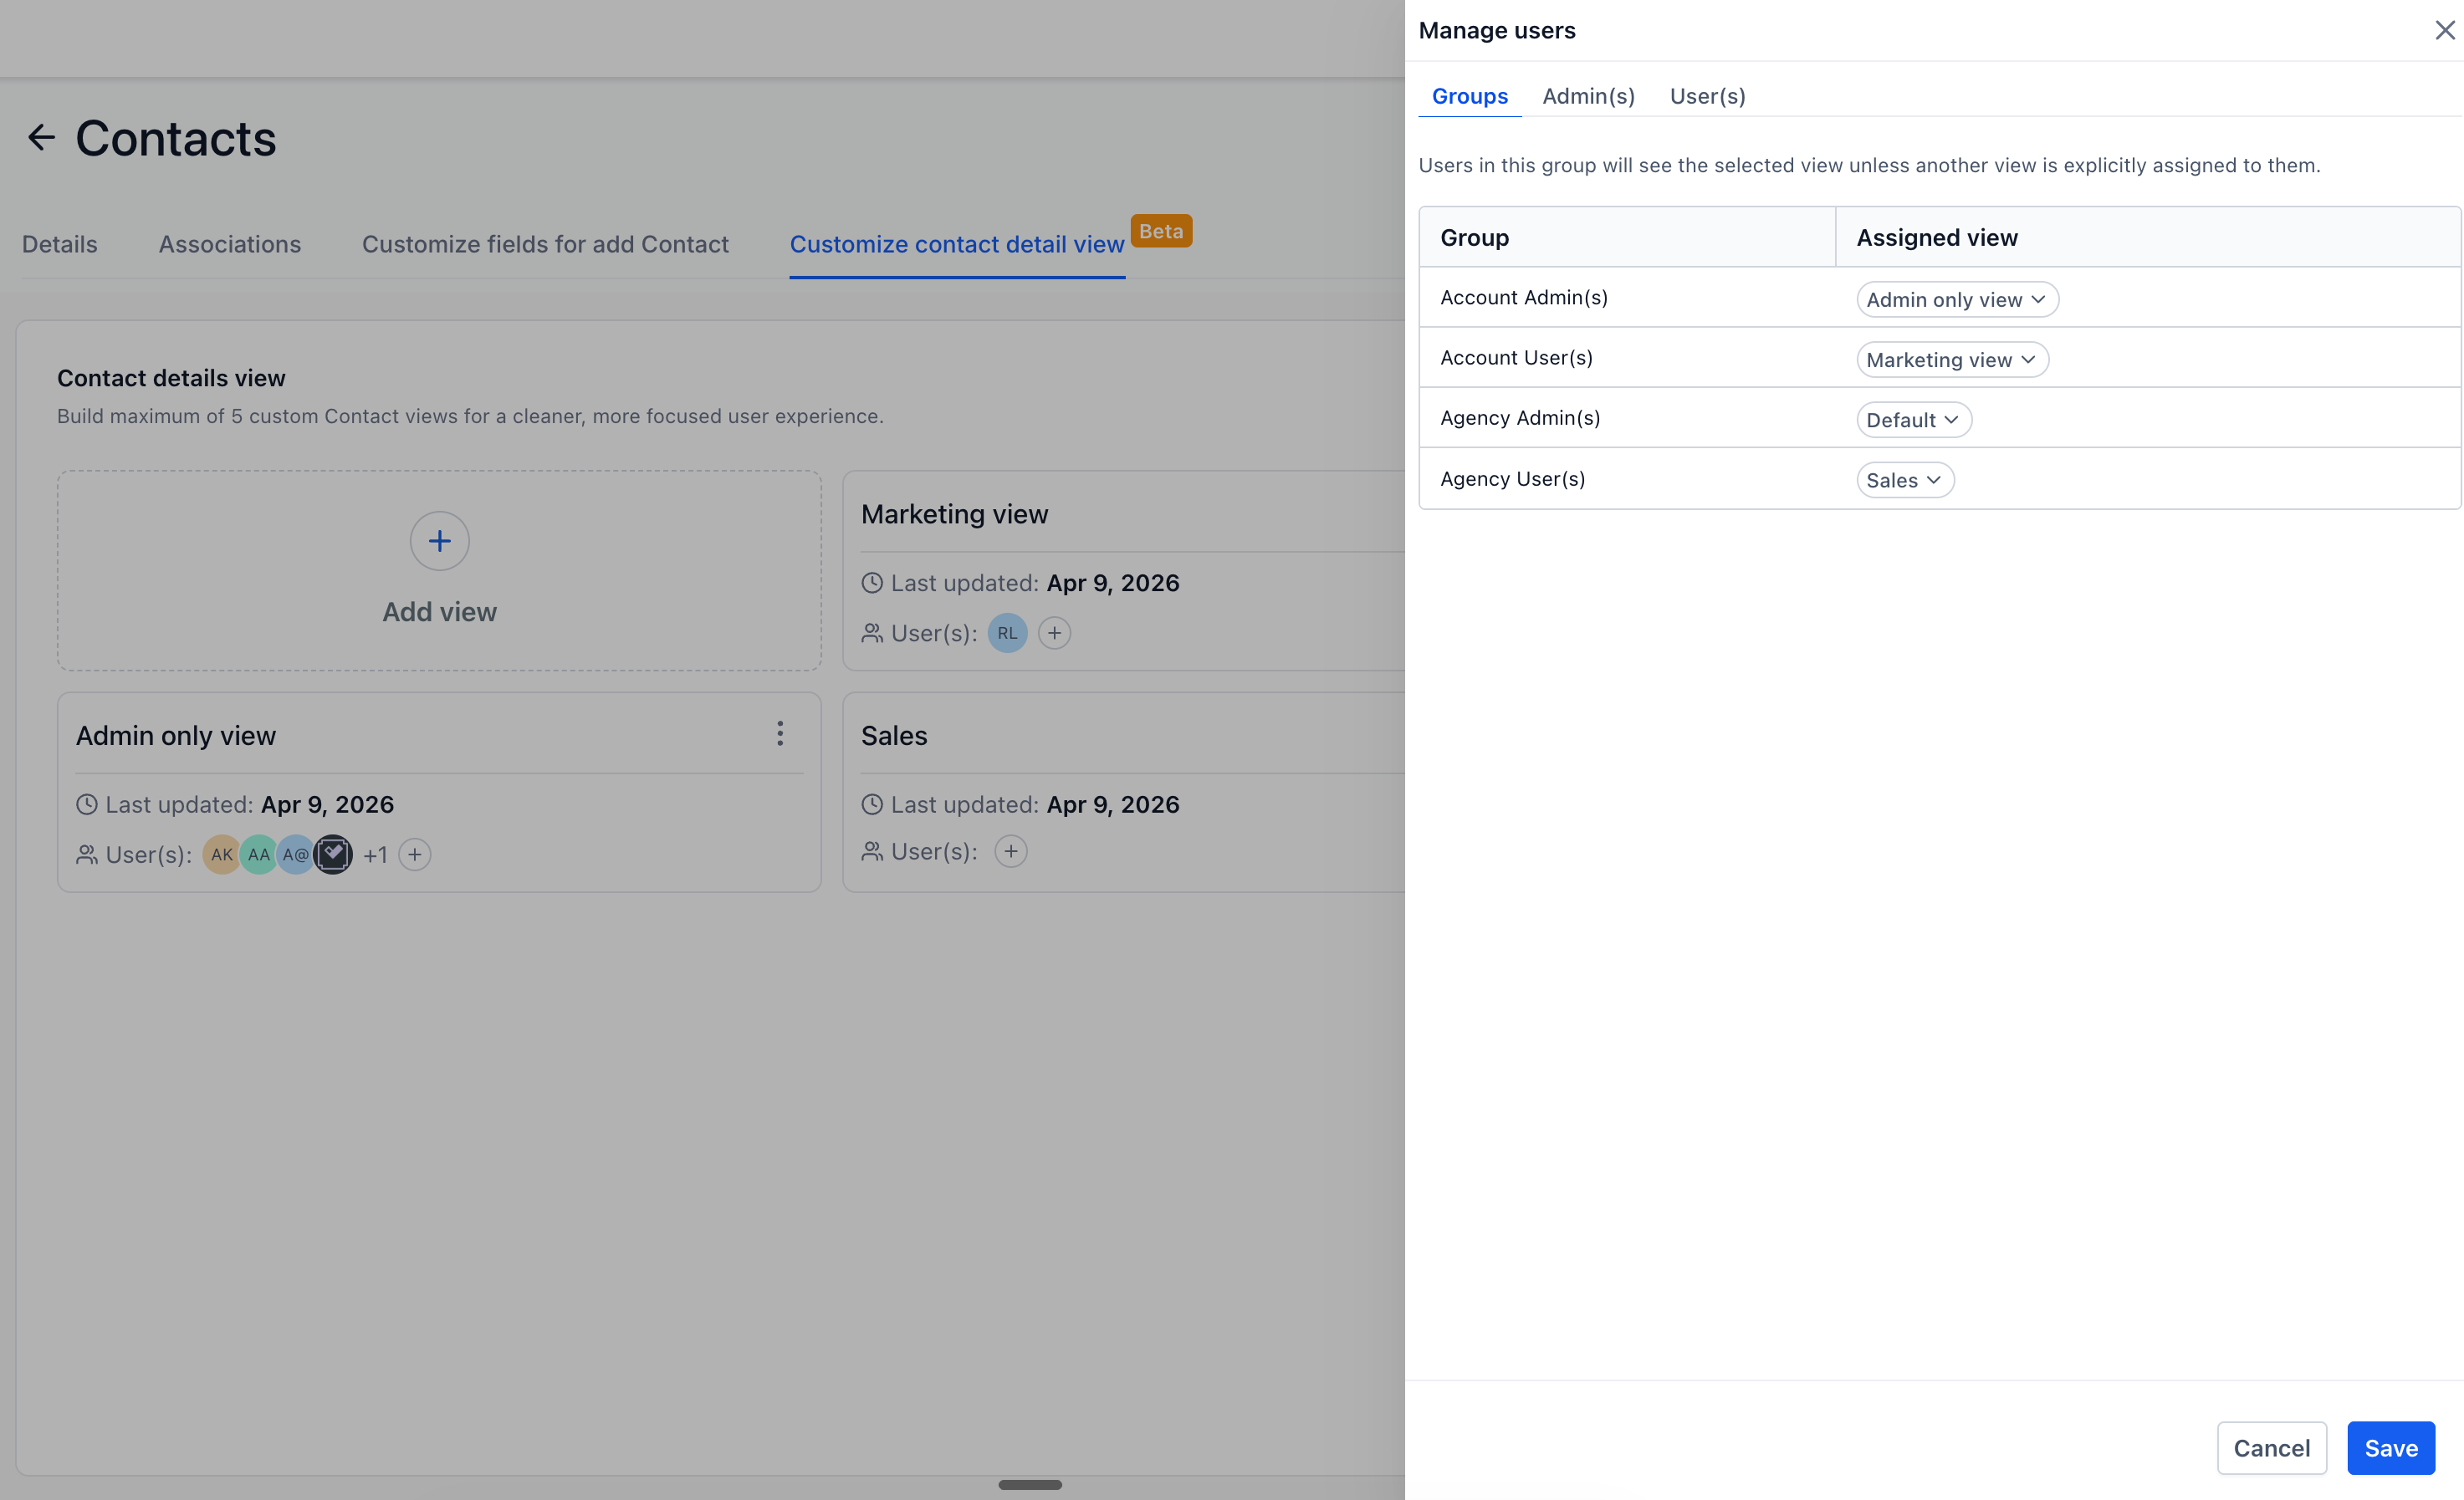Open the Associations tab
The image size is (2464, 1500).
[229, 244]
